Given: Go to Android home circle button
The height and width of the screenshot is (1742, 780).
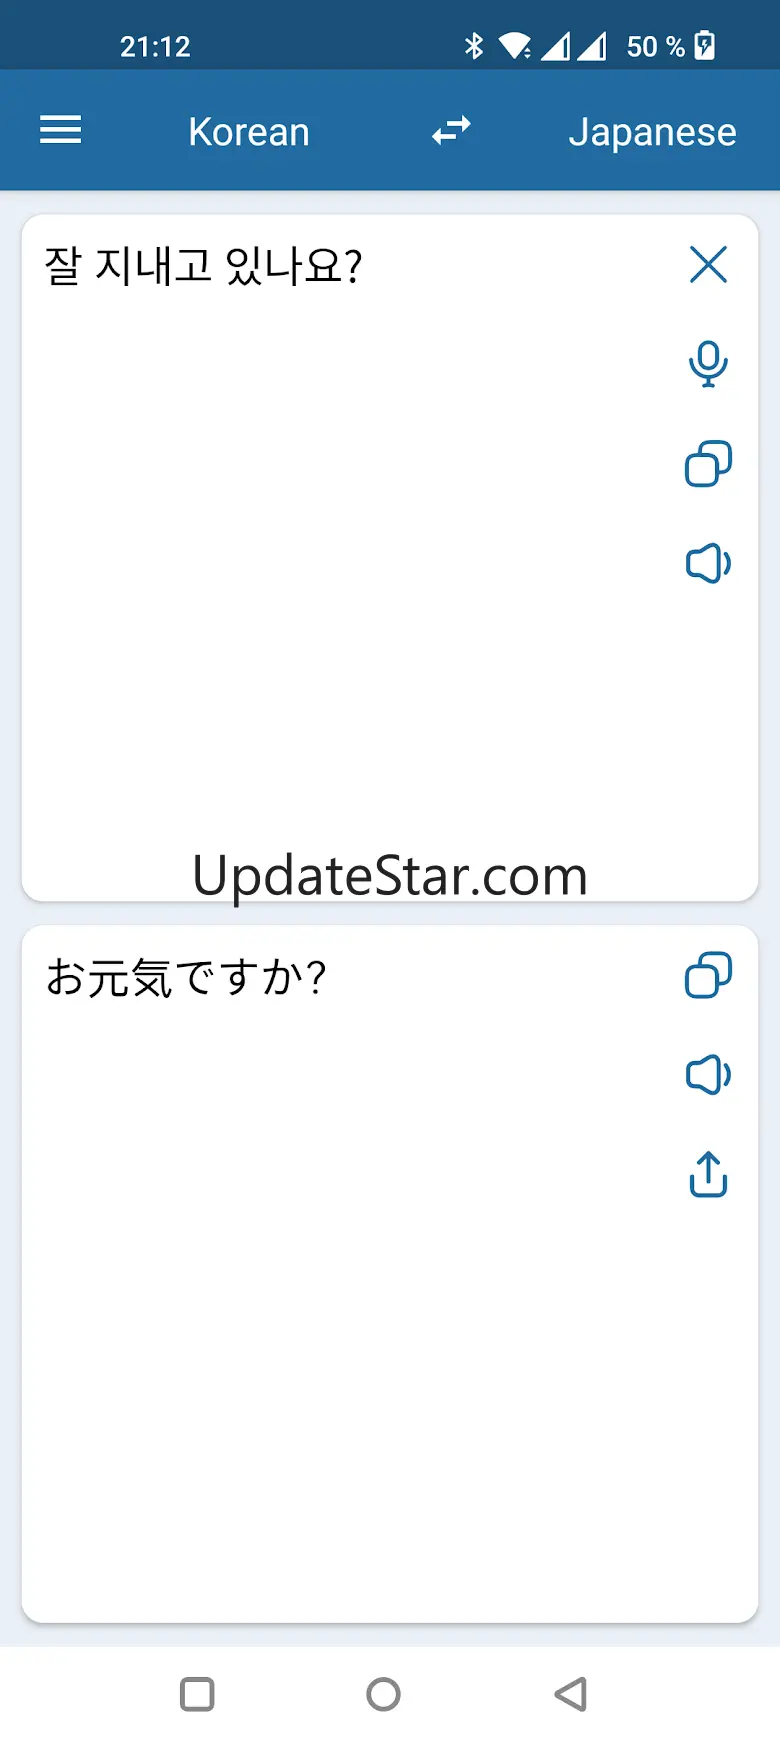Looking at the screenshot, I should coord(383,1694).
